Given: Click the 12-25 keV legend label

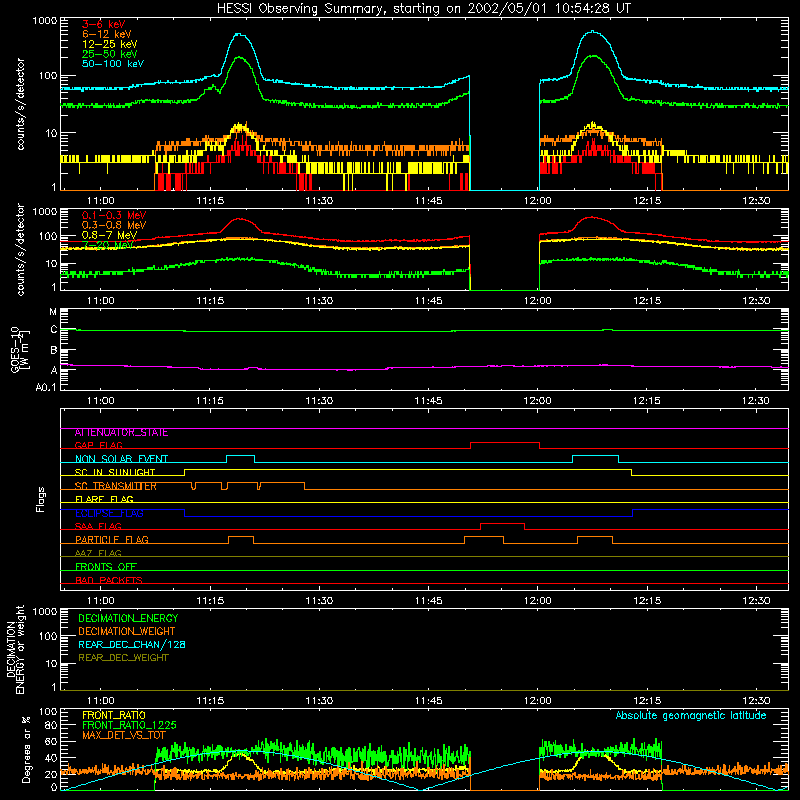Looking at the screenshot, I should [x=109, y=44].
